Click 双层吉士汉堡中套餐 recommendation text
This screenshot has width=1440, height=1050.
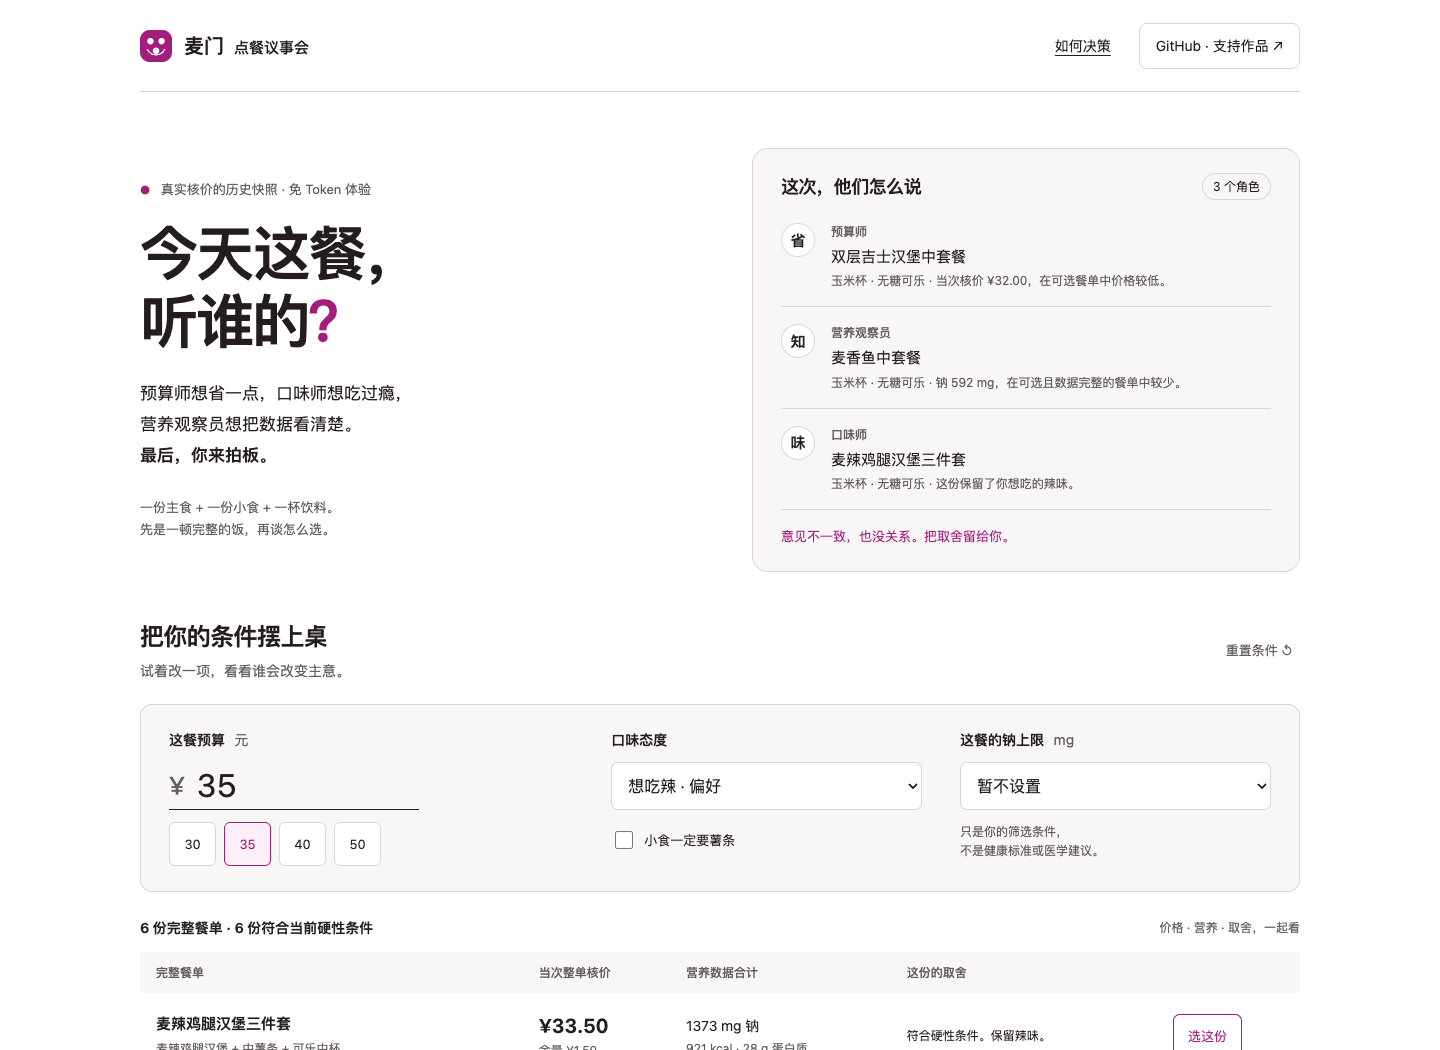898,257
